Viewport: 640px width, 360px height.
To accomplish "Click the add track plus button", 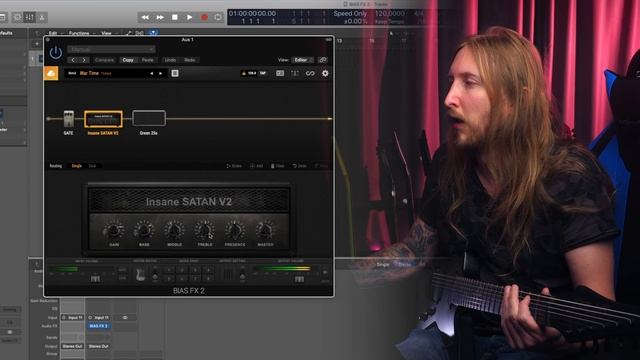I will tap(37, 44).
